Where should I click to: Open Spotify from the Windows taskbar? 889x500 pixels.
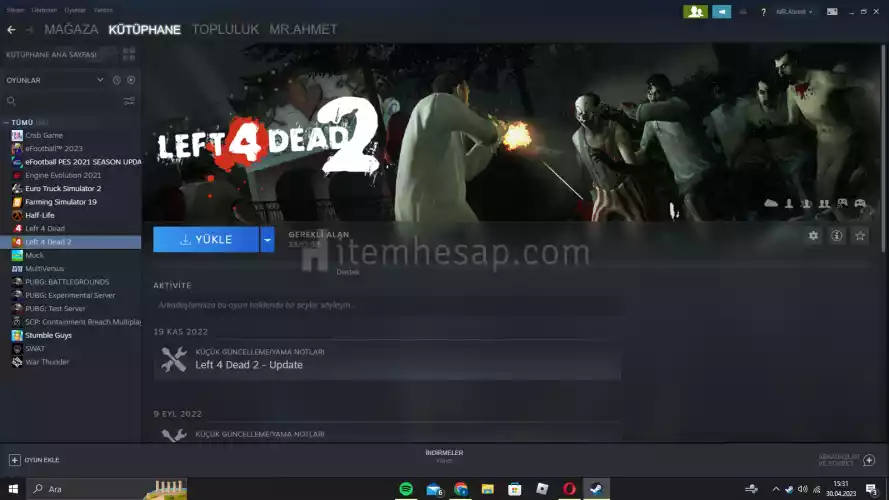[x=406, y=489]
